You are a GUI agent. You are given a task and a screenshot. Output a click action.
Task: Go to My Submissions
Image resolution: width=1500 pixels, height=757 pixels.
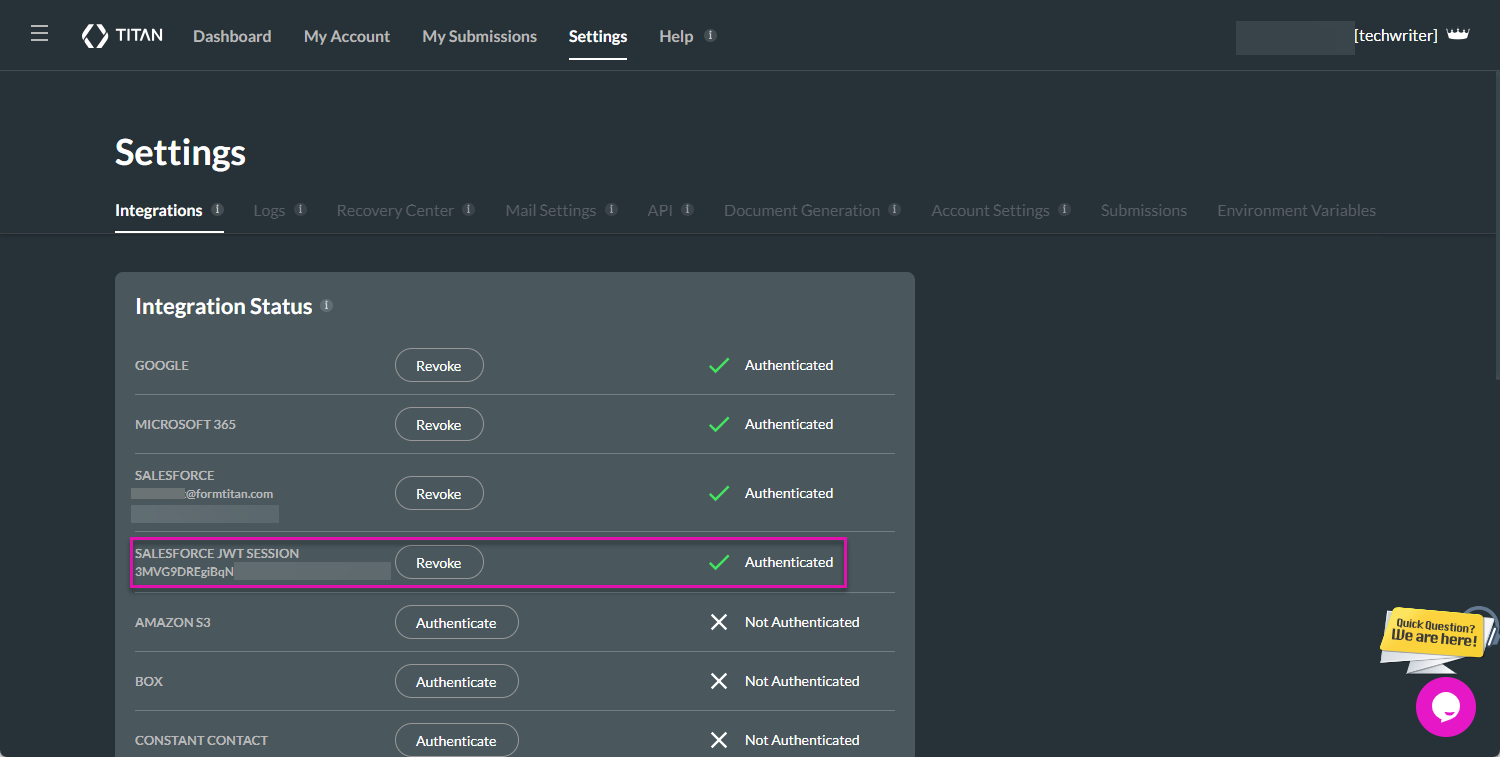pos(479,36)
